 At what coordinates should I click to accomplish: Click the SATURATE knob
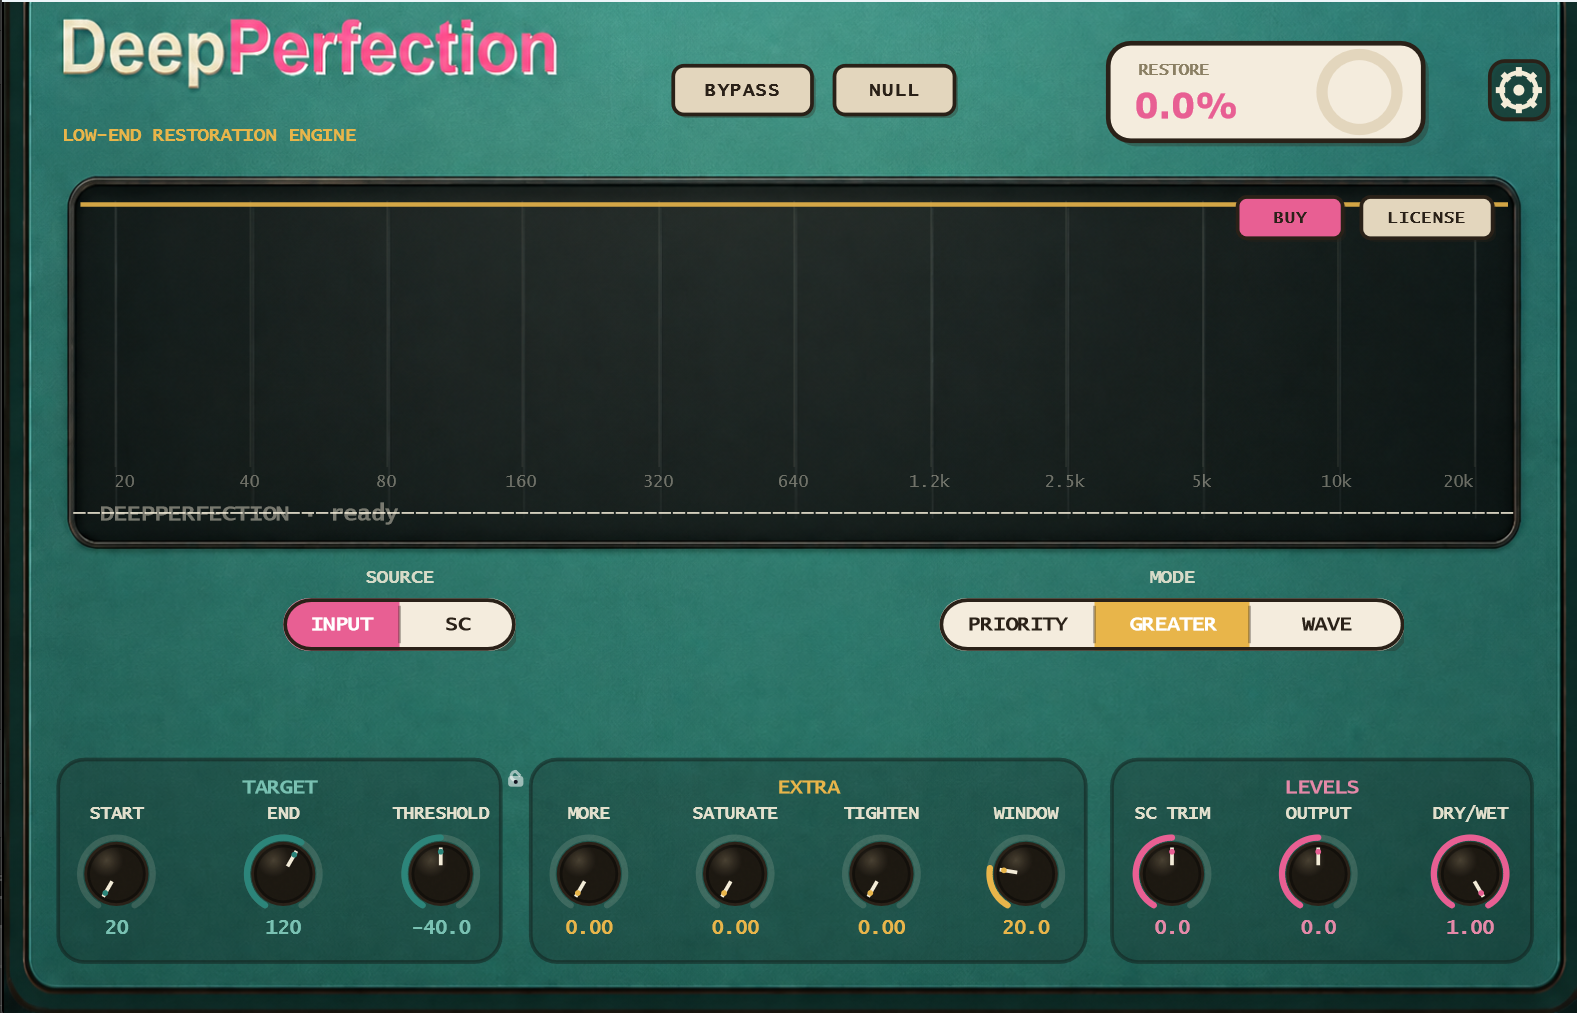tap(735, 873)
